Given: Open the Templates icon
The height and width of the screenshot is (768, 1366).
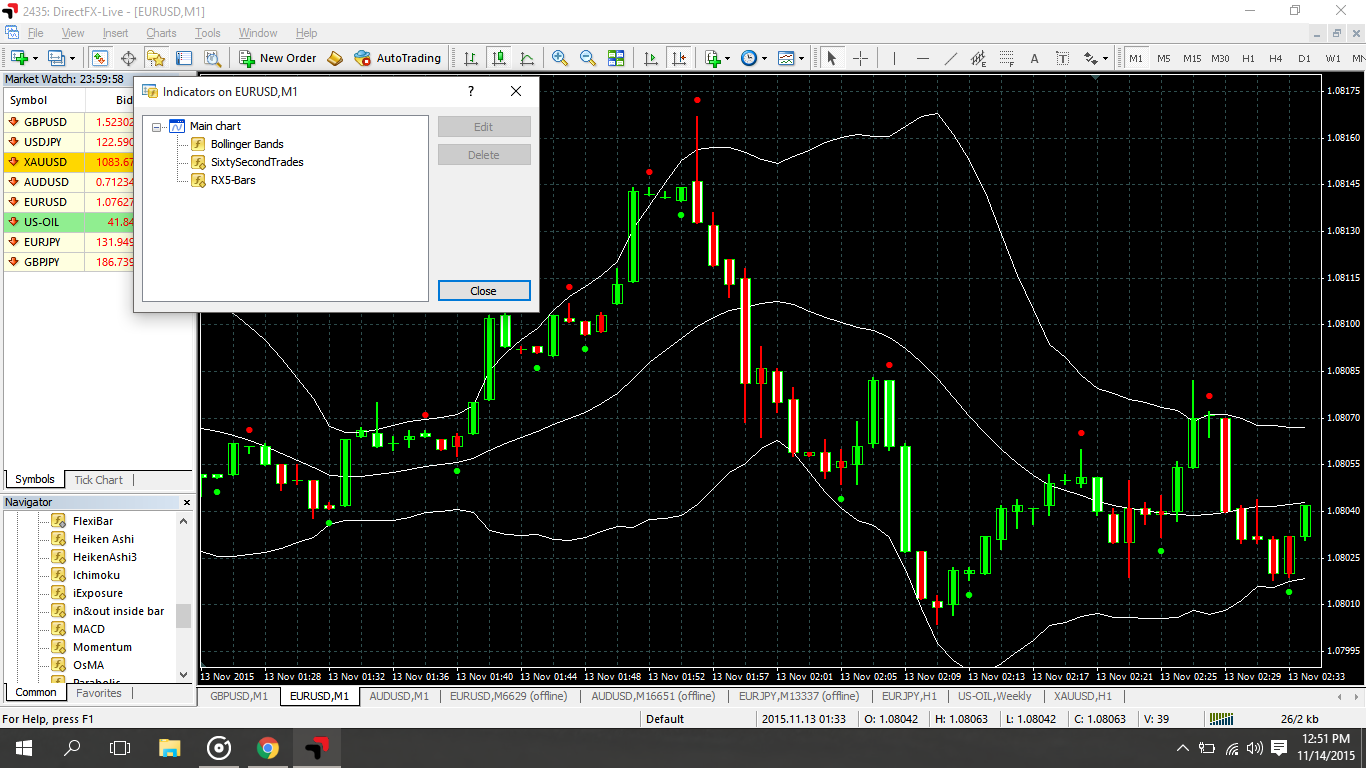Looking at the screenshot, I should (786, 58).
